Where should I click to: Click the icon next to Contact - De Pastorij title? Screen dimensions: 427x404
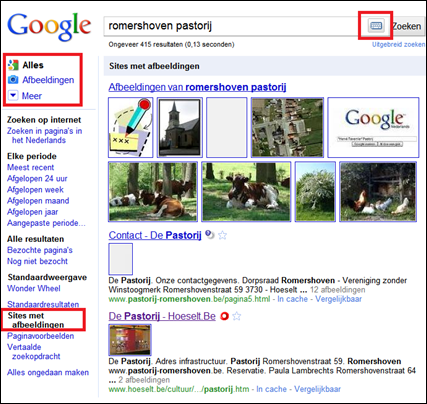click(x=210, y=235)
